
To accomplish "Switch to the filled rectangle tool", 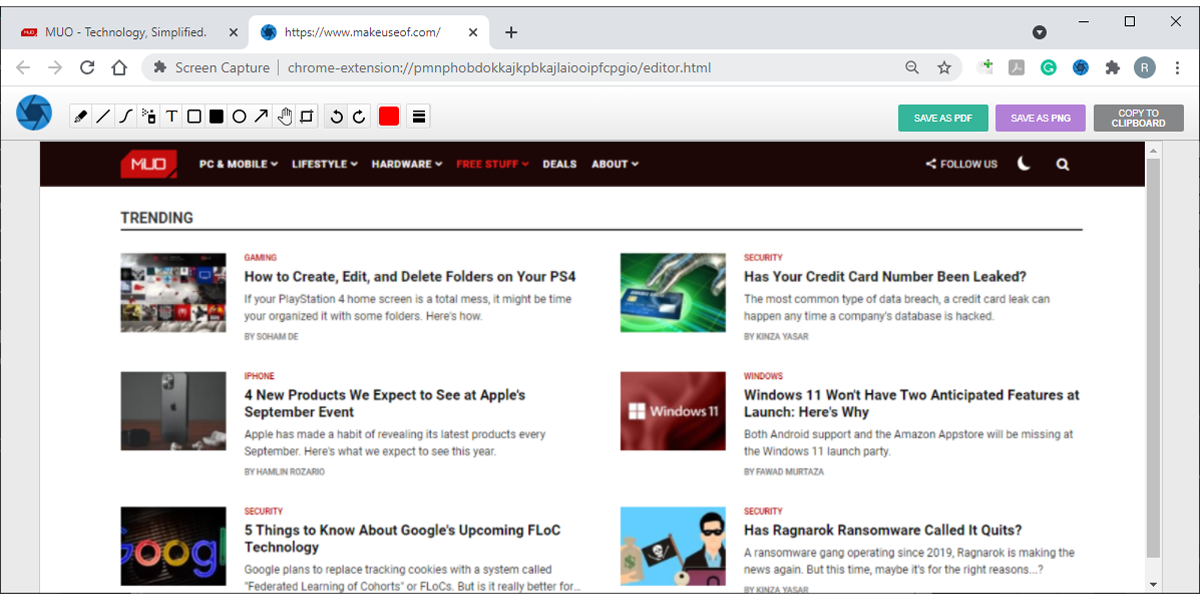I will click(x=215, y=115).
